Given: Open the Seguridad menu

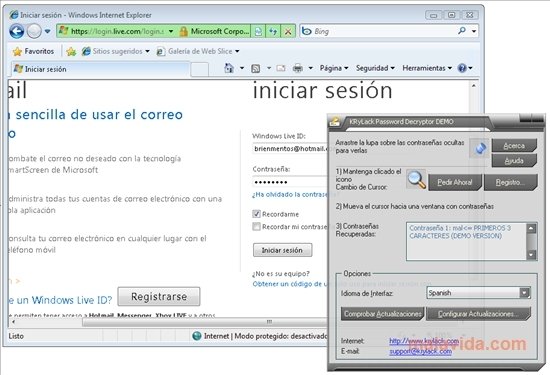Looking at the screenshot, I should (375, 68).
